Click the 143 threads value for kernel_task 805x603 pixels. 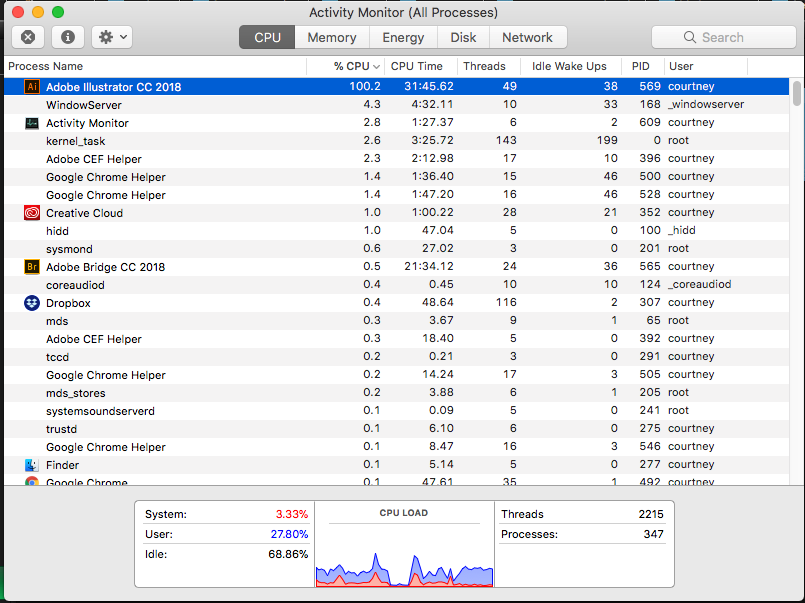coord(506,140)
